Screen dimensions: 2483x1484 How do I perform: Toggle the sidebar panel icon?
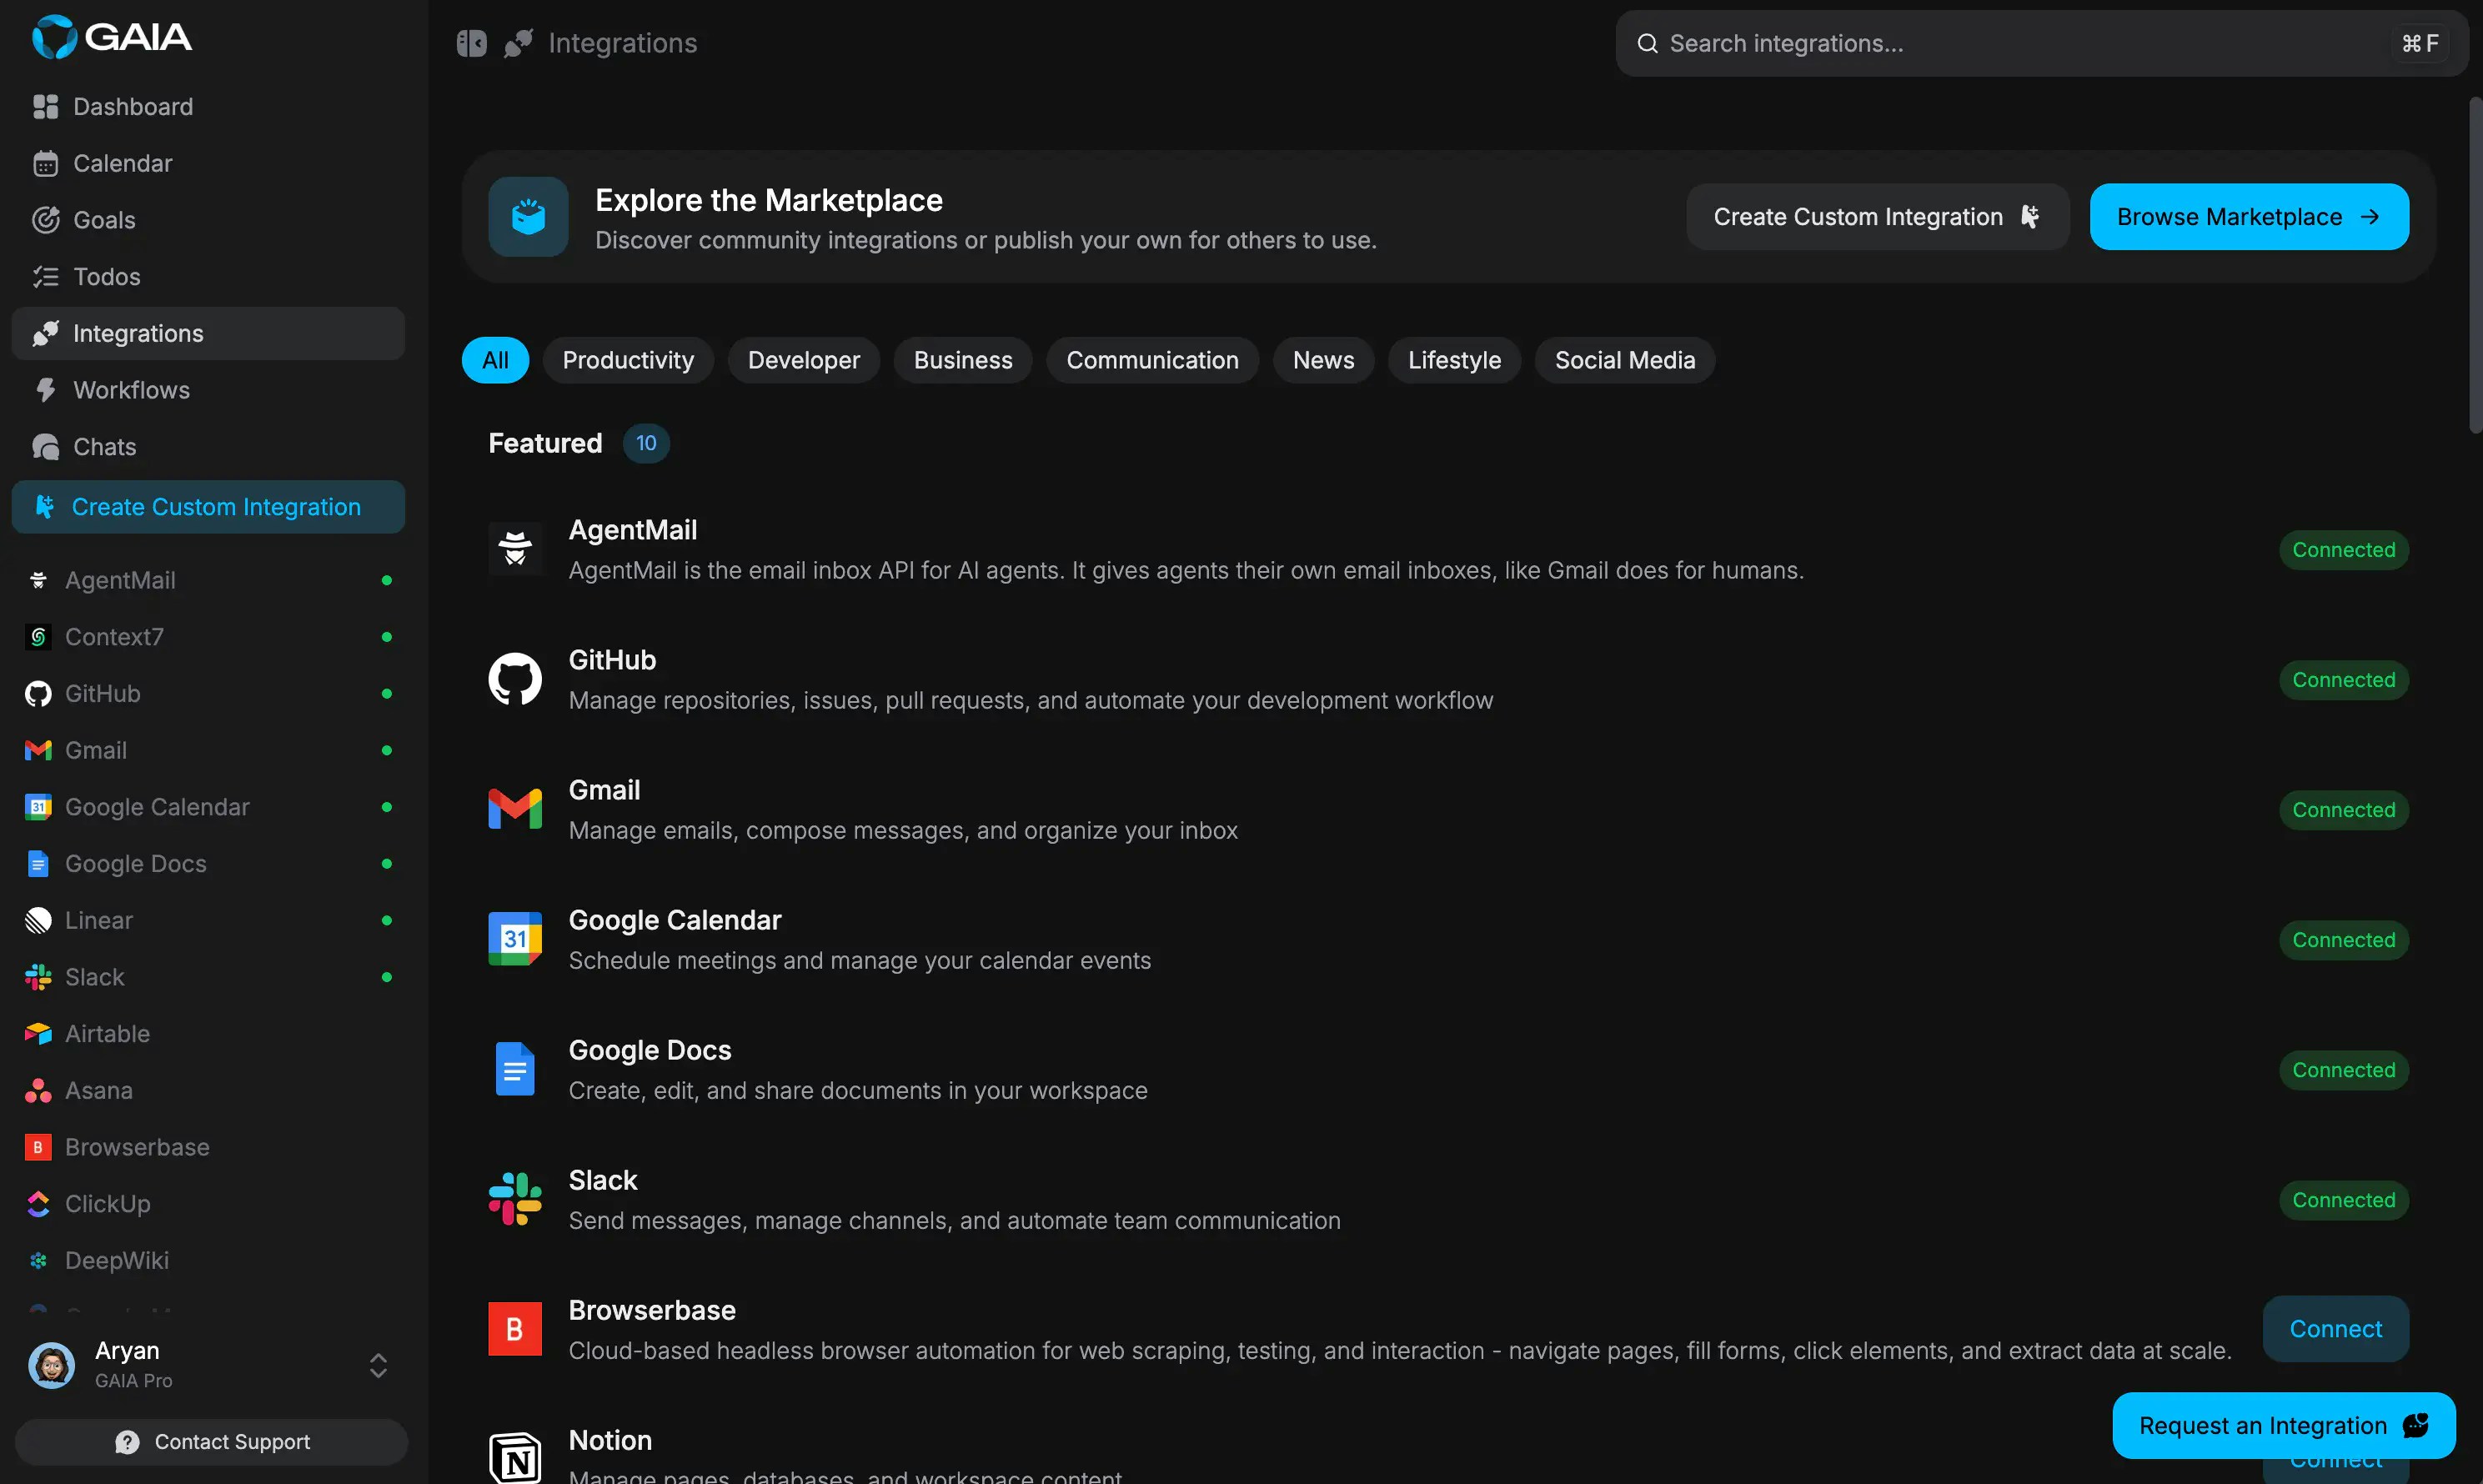471,43
